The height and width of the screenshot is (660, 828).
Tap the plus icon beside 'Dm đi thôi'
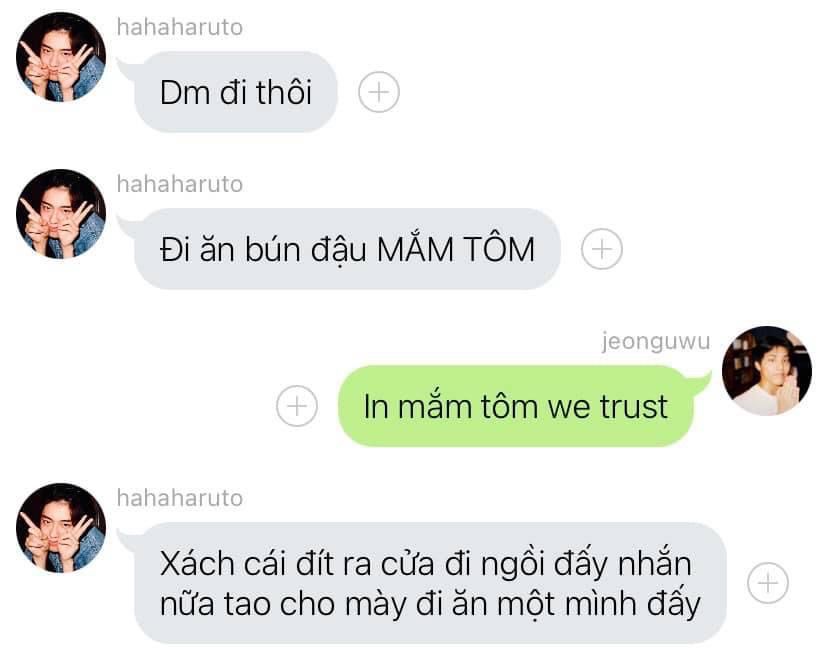coord(379,92)
